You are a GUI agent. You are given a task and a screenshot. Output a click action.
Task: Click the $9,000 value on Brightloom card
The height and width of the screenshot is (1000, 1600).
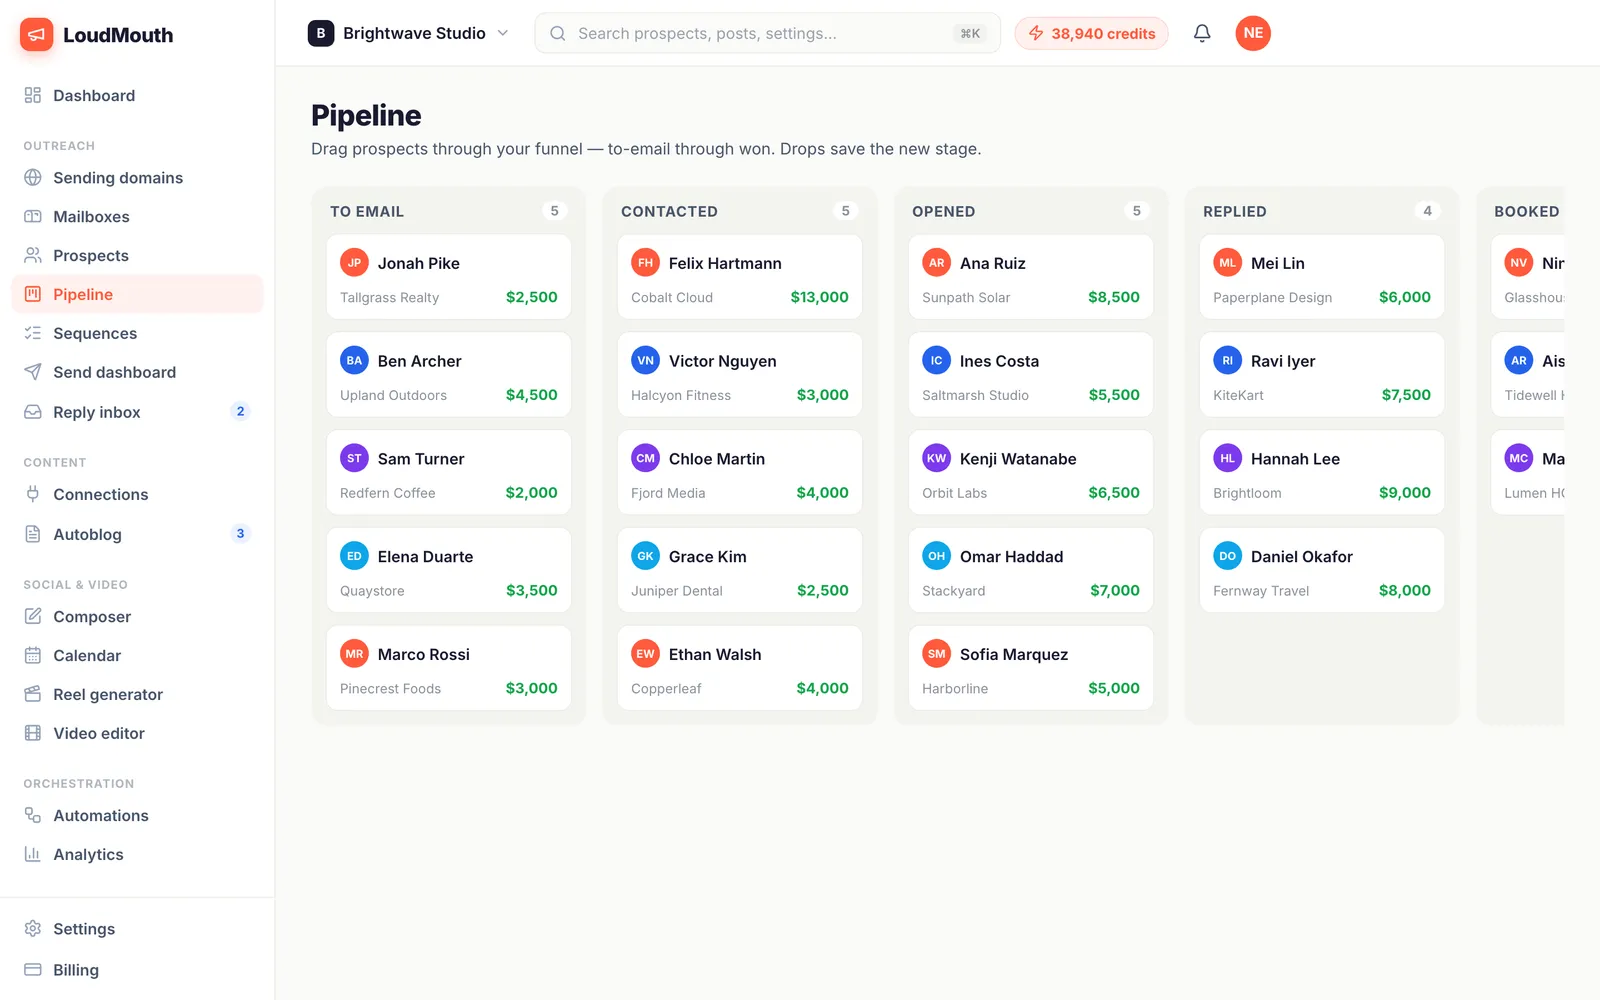click(x=1404, y=493)
